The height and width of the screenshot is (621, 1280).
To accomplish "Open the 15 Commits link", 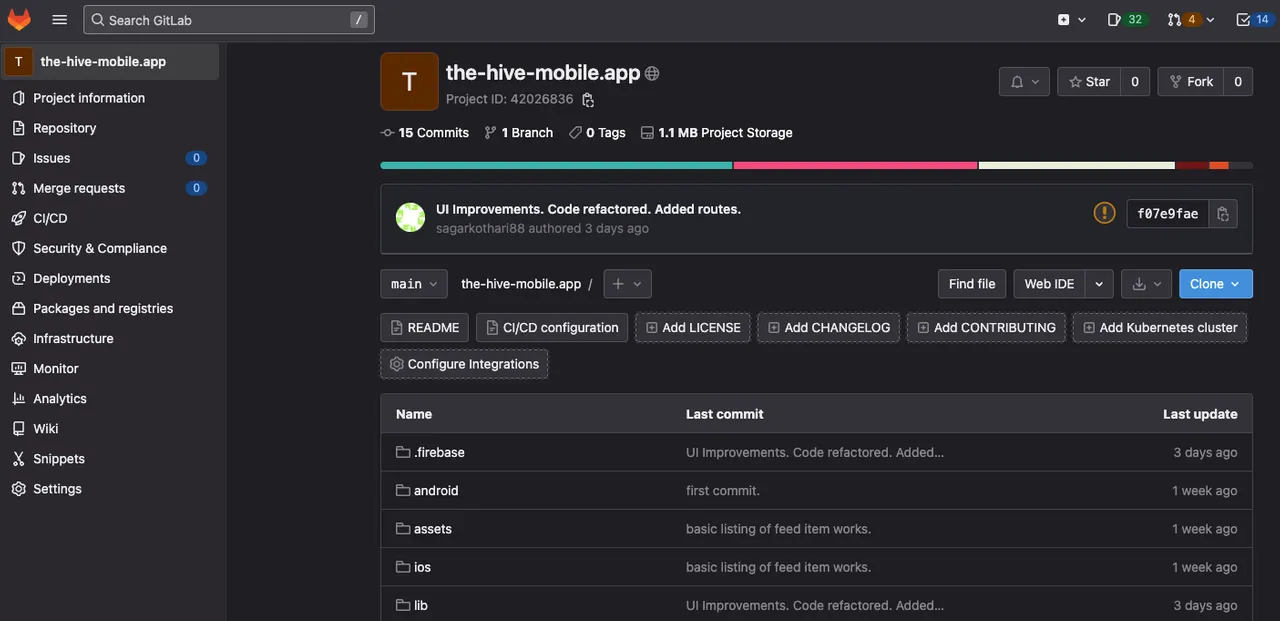I will pyautogui.click(x=425, y=132).
